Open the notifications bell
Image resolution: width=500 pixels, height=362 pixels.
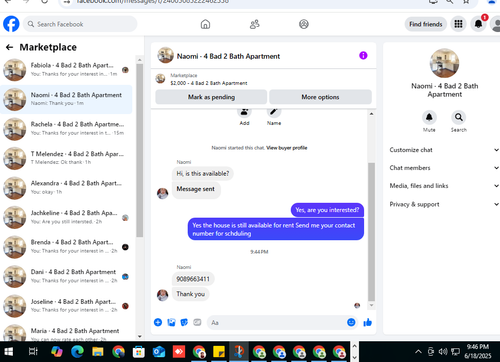478,24
